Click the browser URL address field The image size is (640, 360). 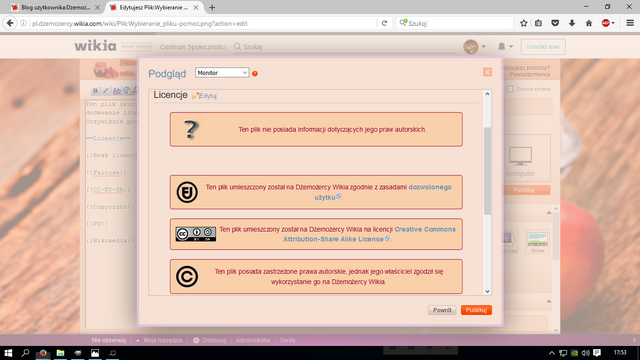click(x=200, y=23)
